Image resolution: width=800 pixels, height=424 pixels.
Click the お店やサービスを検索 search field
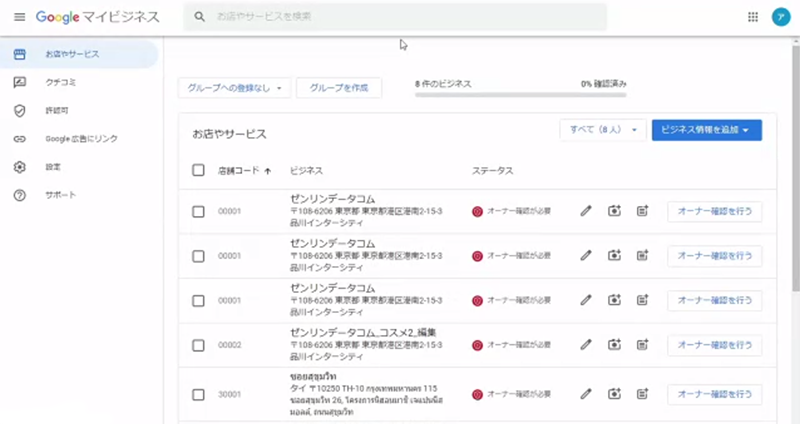pos(400,17)
